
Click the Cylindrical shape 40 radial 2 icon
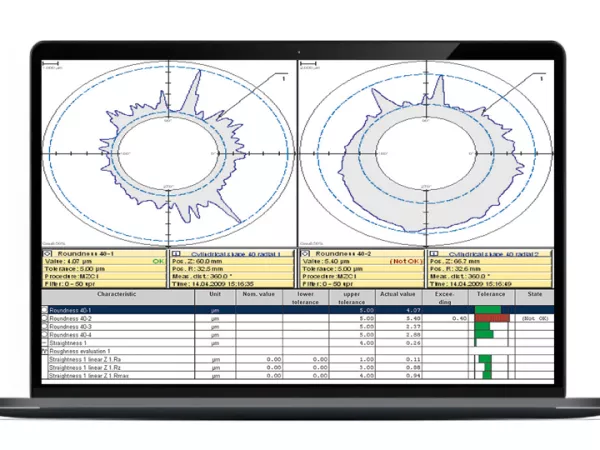[x=432, y=254]
